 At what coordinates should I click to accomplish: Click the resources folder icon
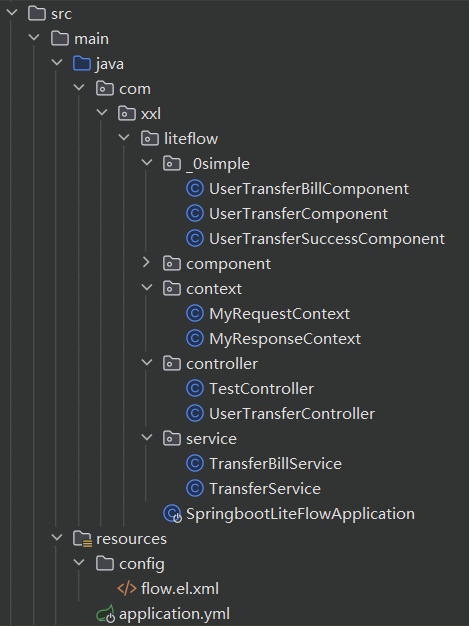coord(83,539)
